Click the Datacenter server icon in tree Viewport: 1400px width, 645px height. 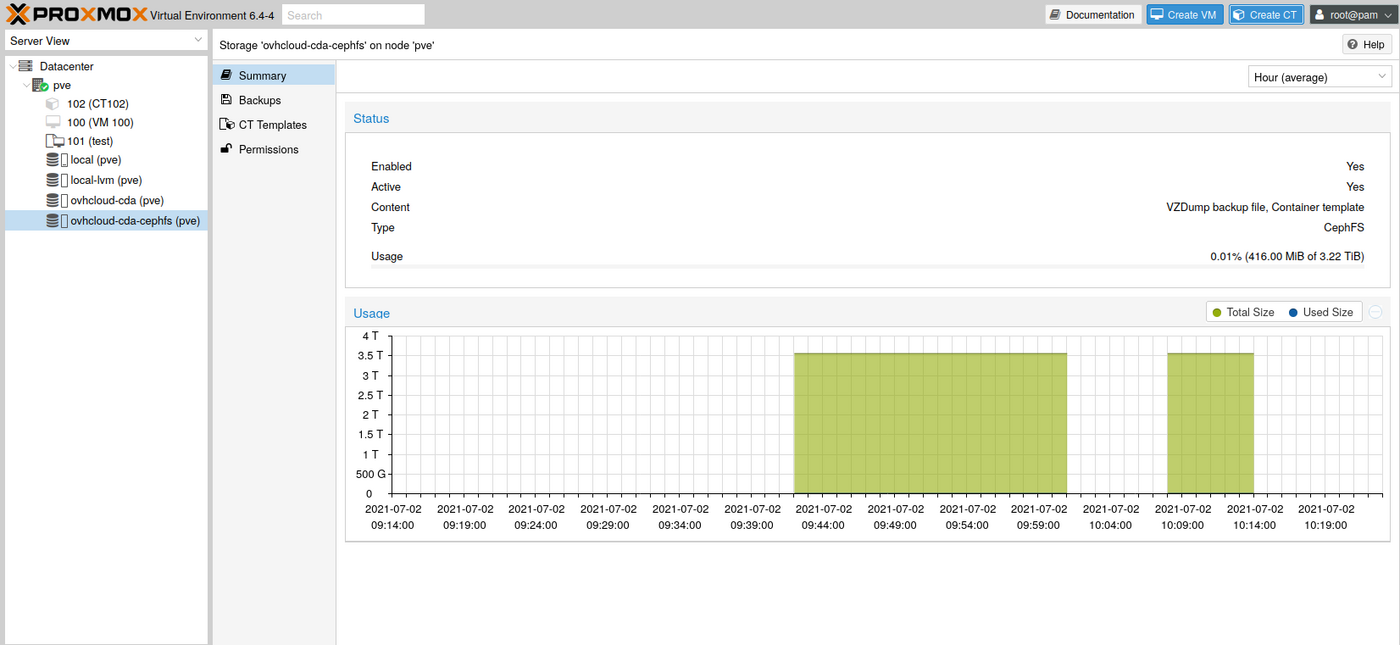pyautogui.click(x=26, y=66)
